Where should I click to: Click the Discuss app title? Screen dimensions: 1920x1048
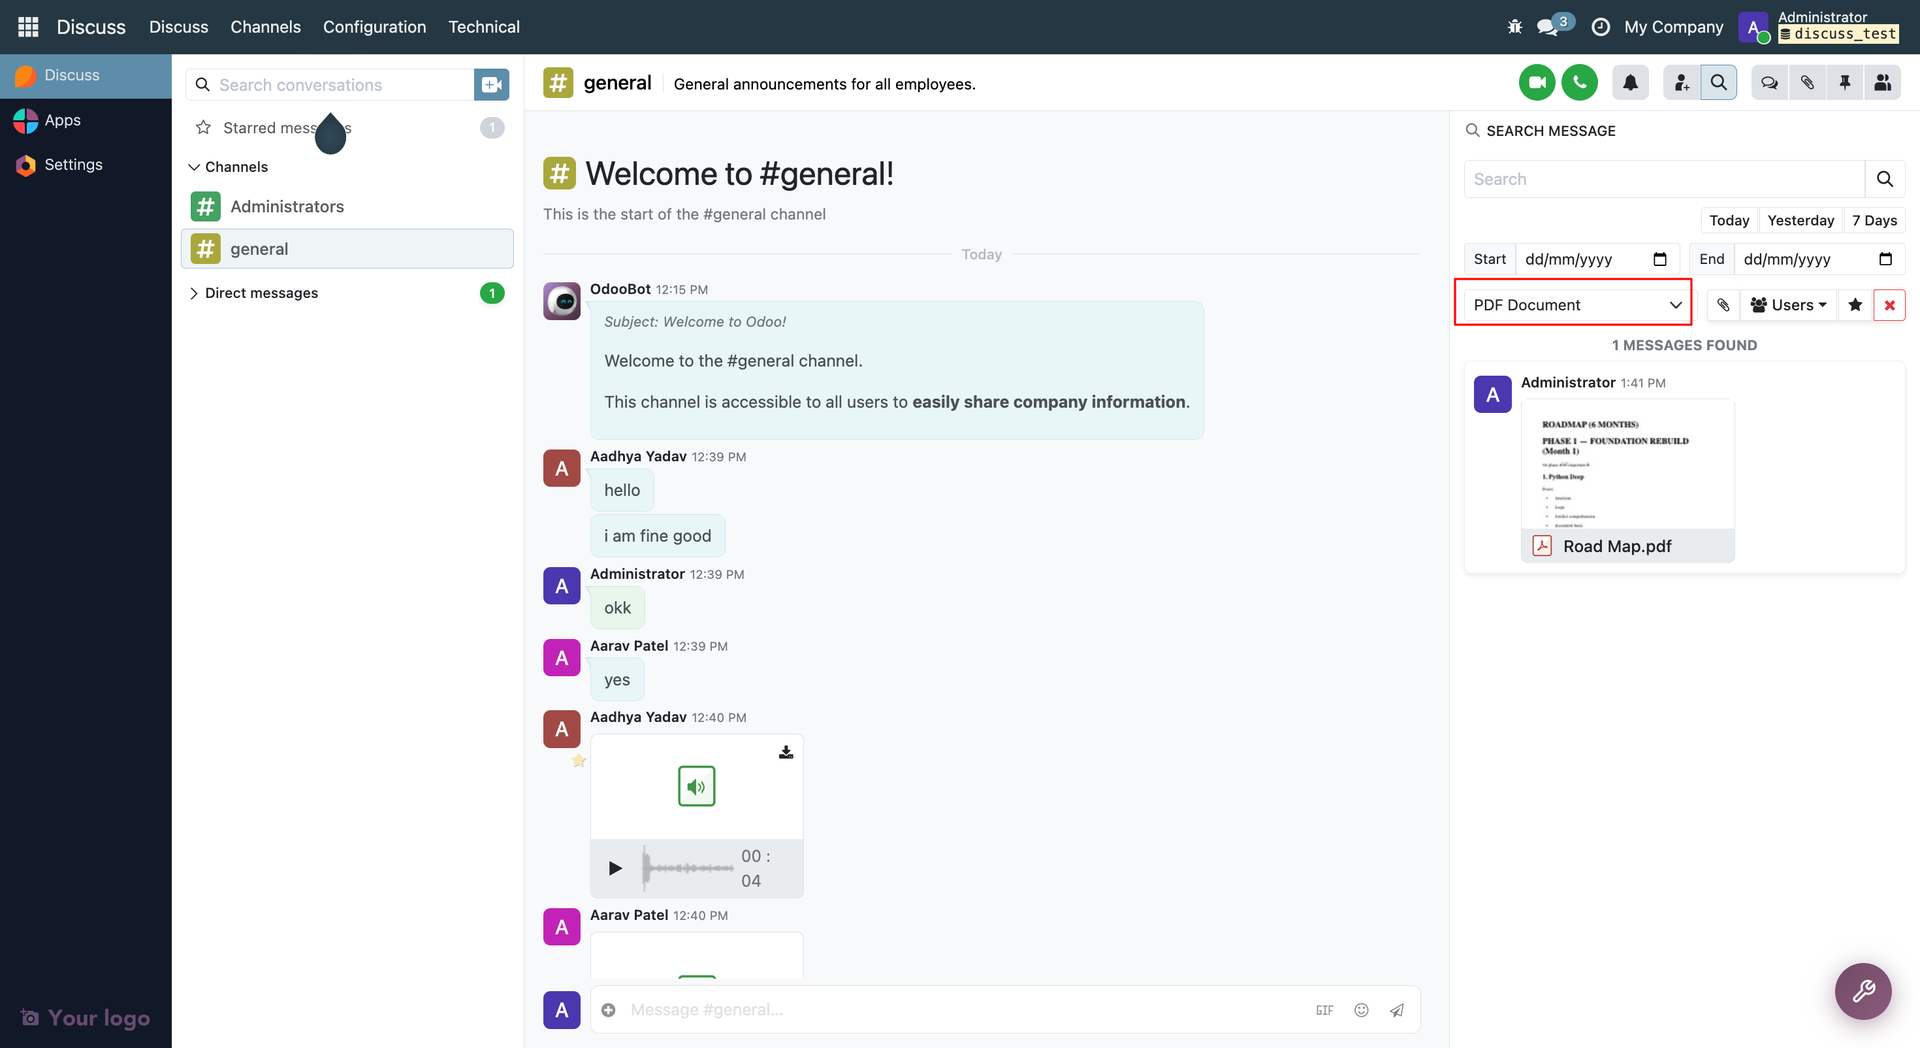91,27
